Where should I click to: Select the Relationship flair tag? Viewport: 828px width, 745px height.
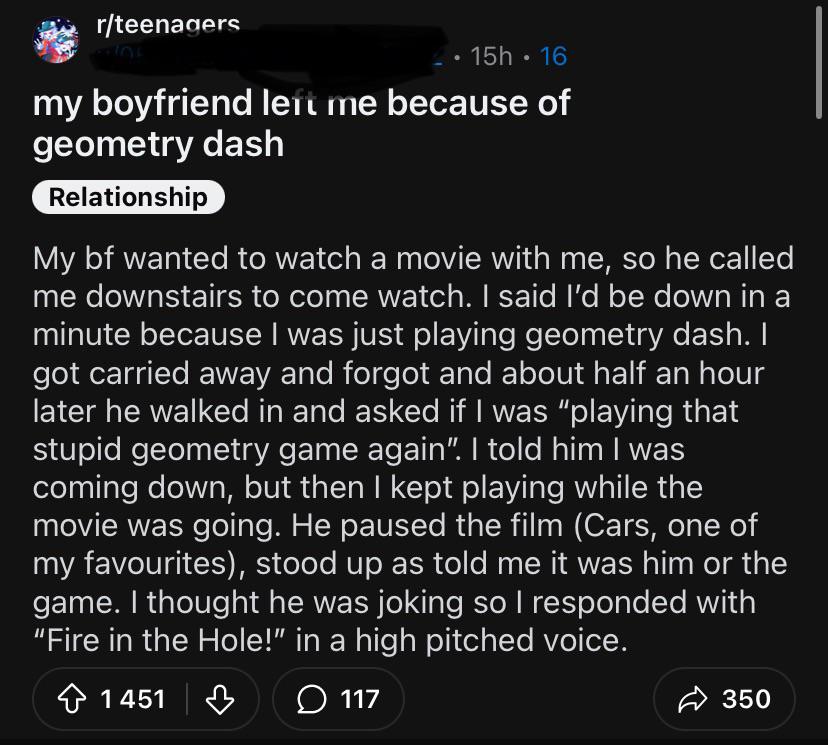pyautogui.click(x=127, y=197)
